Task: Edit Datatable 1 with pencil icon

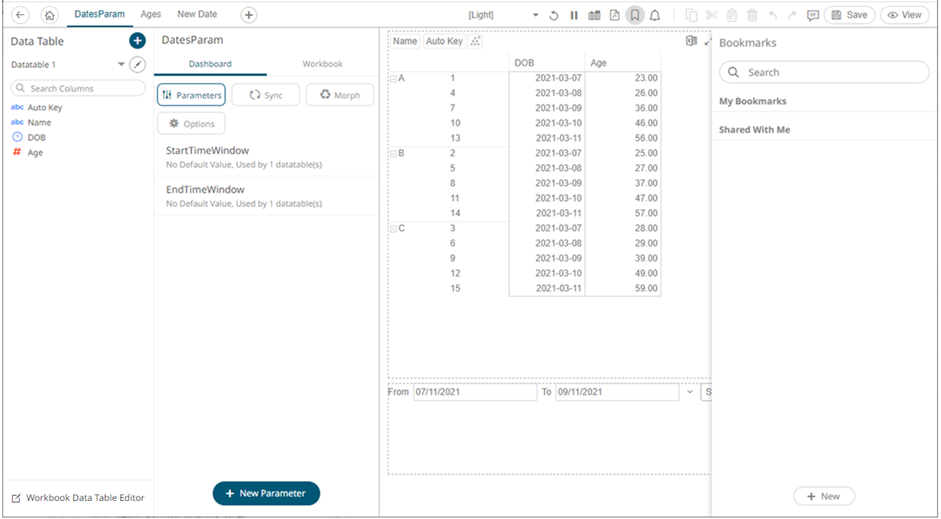Action: click(x=138, y=64)
